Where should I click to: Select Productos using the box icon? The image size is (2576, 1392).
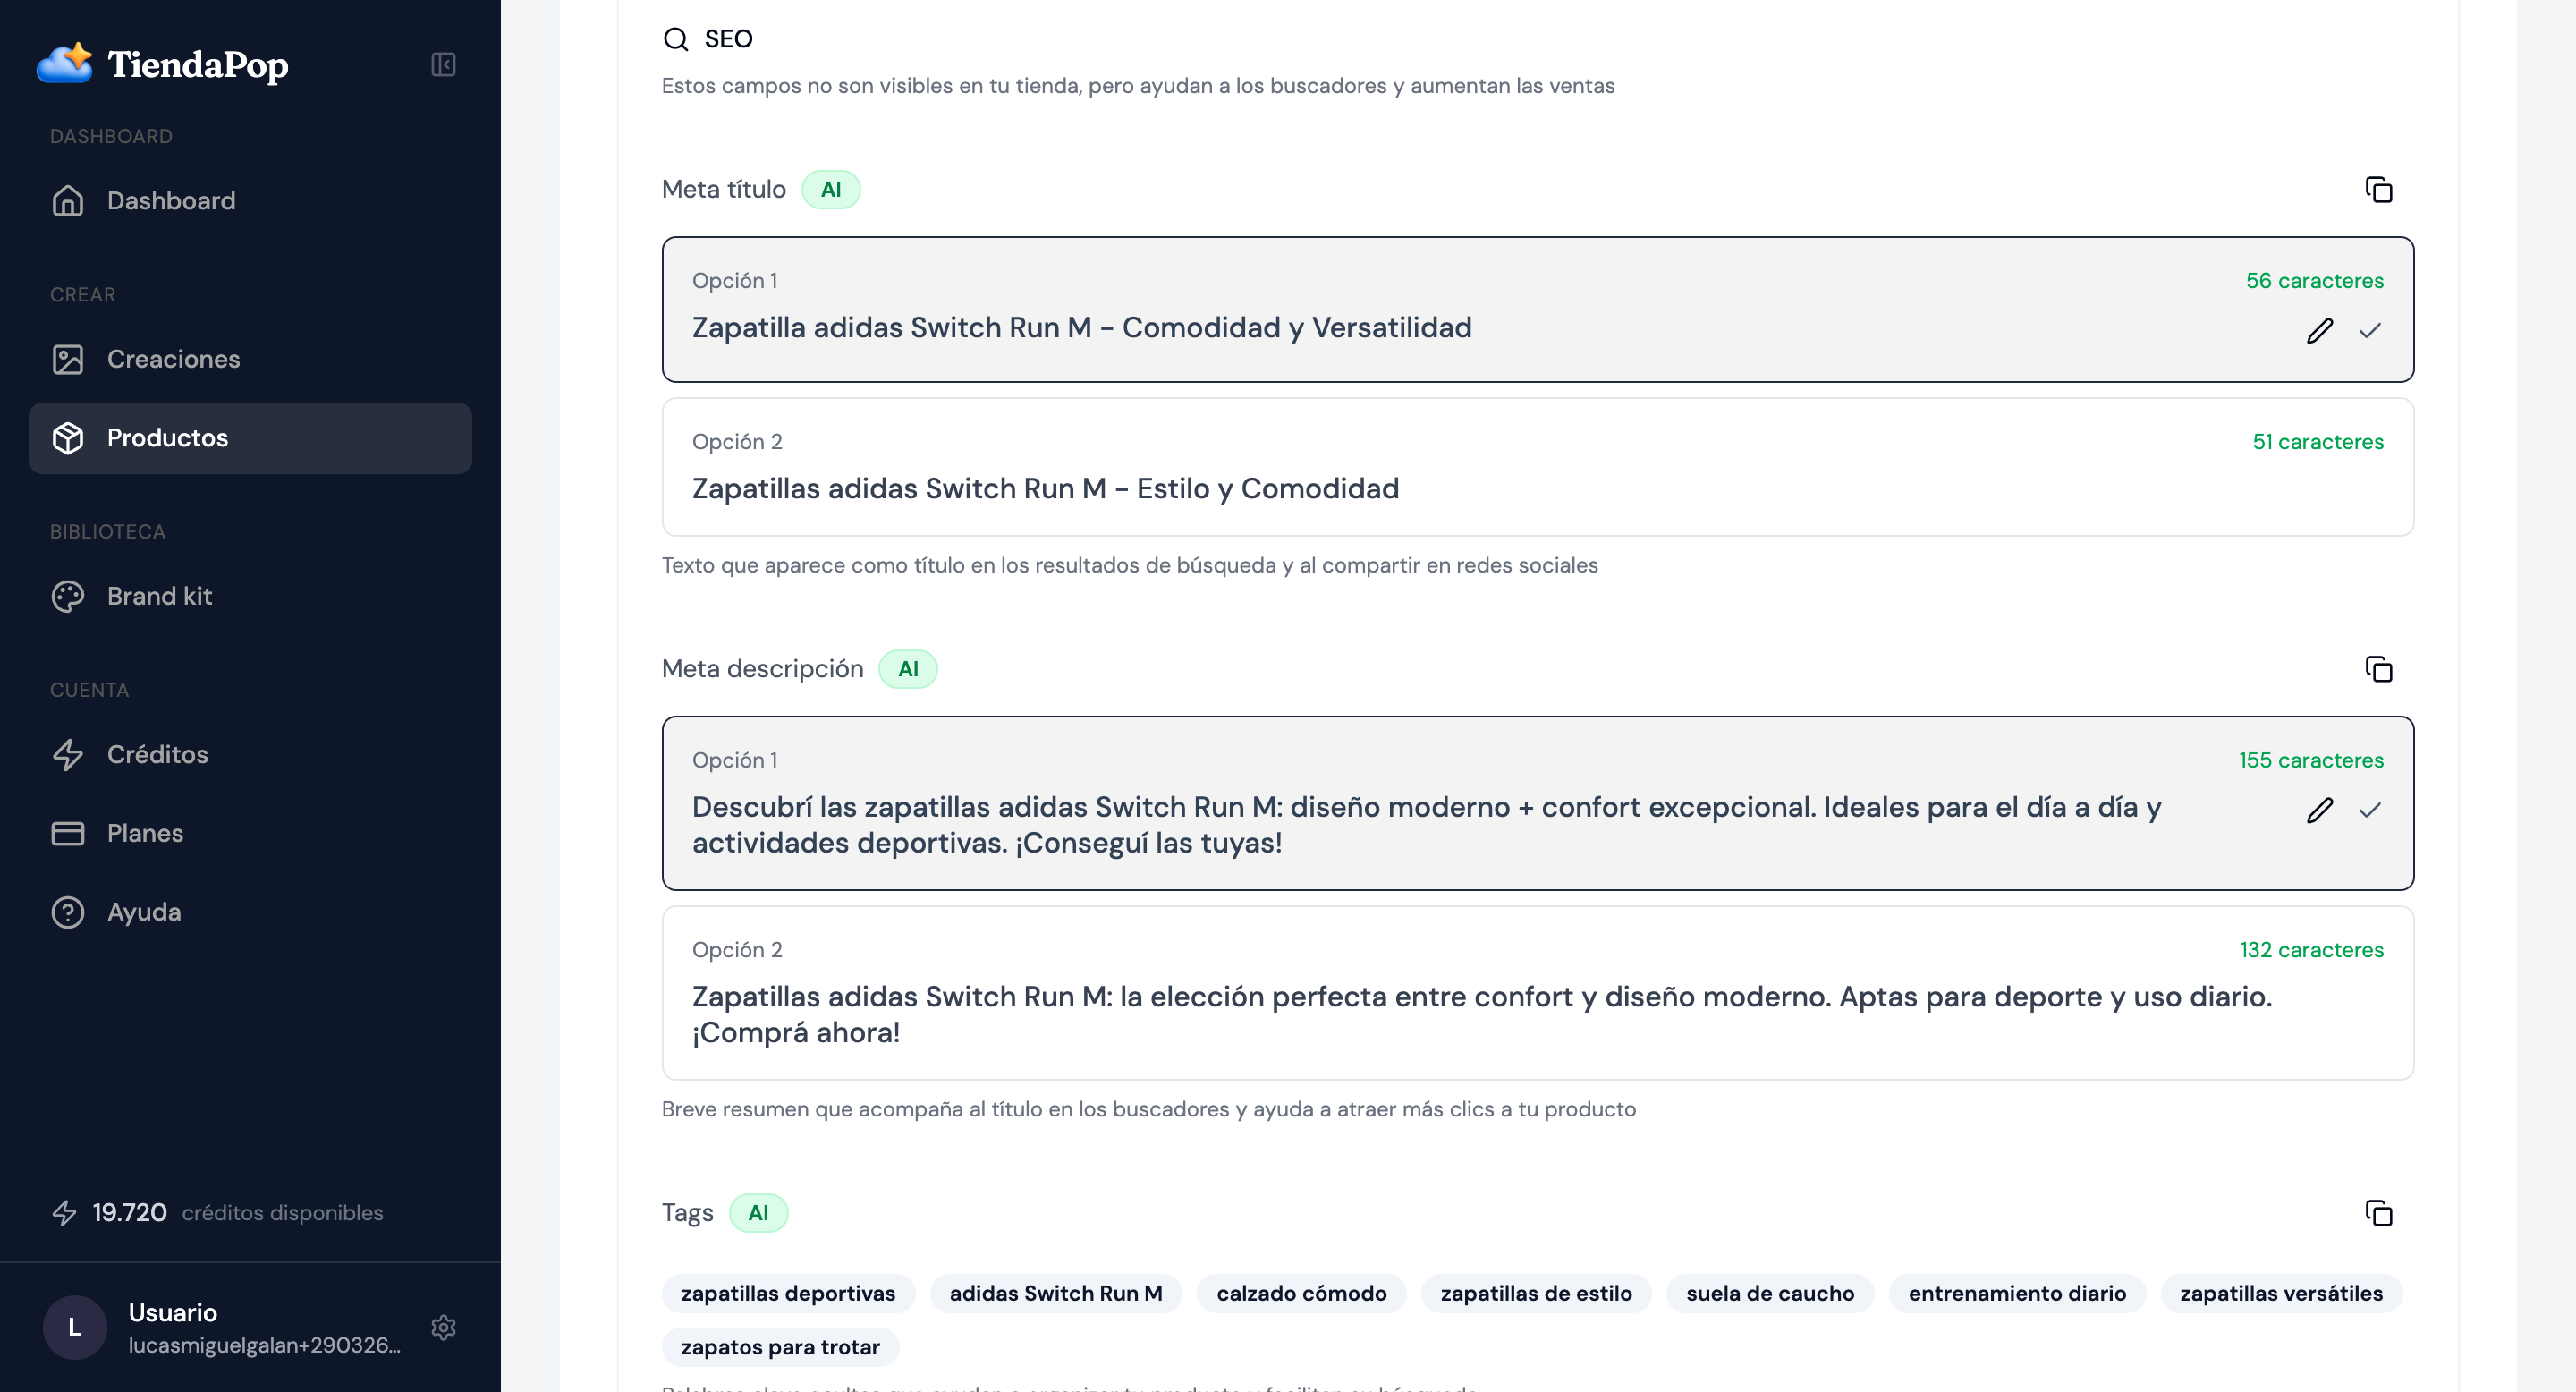pos(67,437)
